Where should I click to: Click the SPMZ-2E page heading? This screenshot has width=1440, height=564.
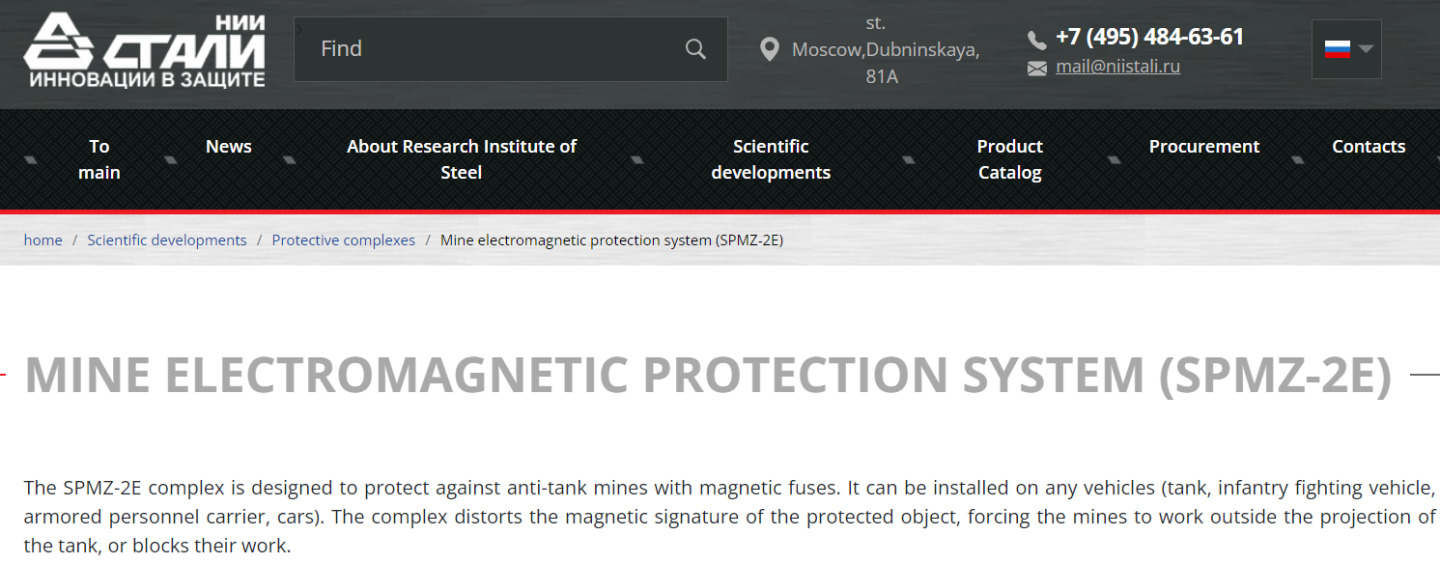coord(708,374)
